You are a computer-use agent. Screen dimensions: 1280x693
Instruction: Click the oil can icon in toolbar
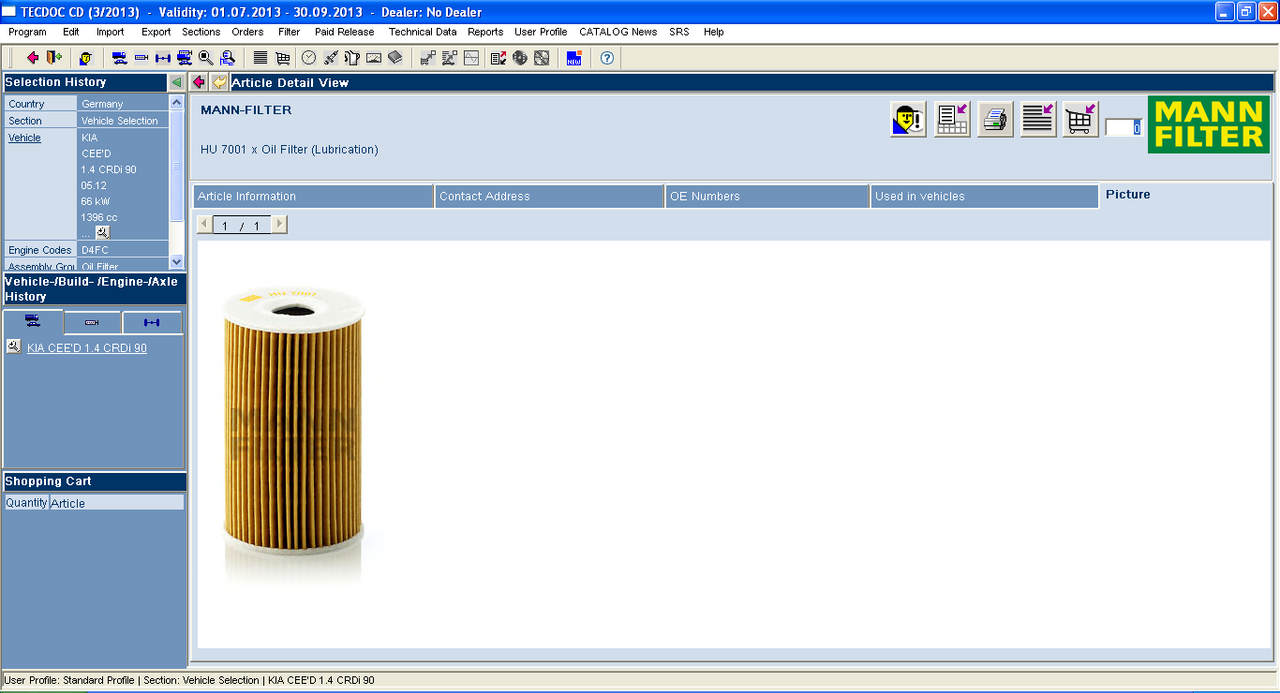[x=352, y=57]
